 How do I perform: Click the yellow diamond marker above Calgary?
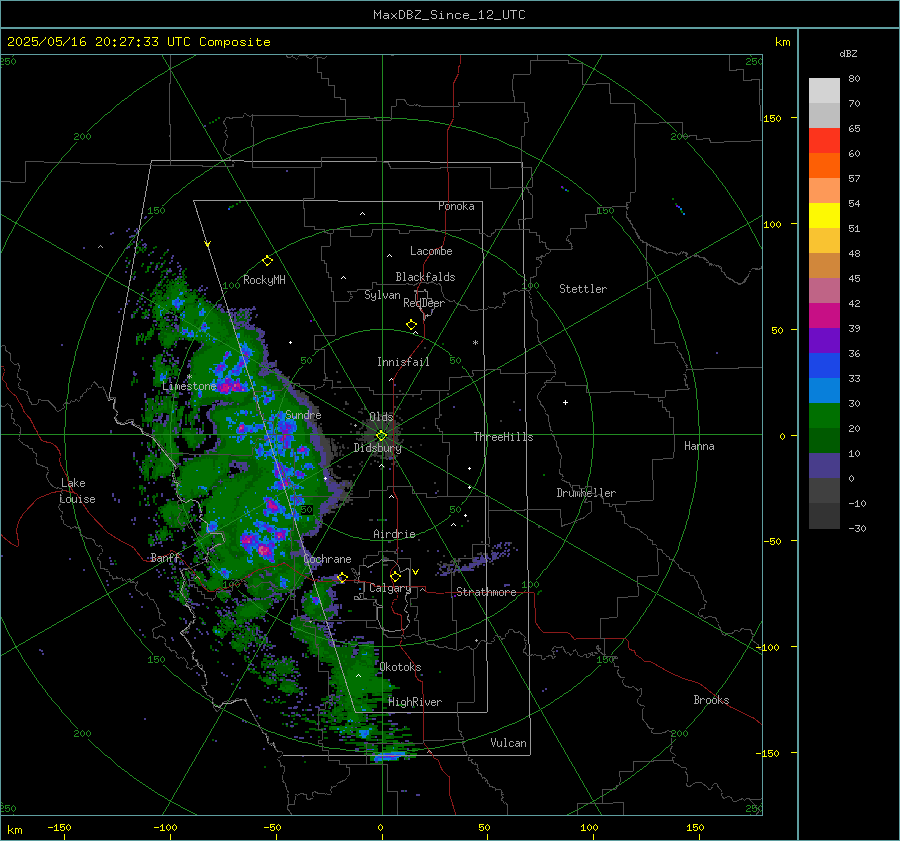coord(395,576)
